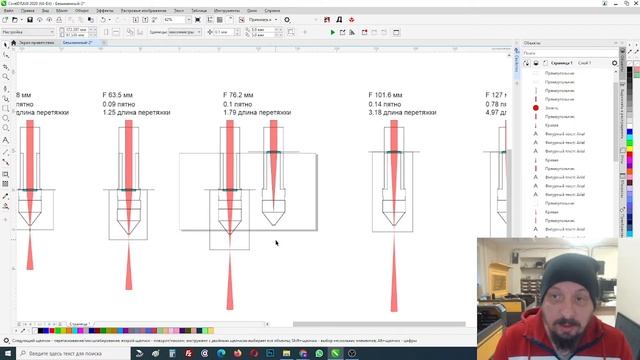The width and height of the screenshot is (640, 360).
Task: Select the Zoom magnifier tool in the toolbox
Action: (x=6, y=77)
